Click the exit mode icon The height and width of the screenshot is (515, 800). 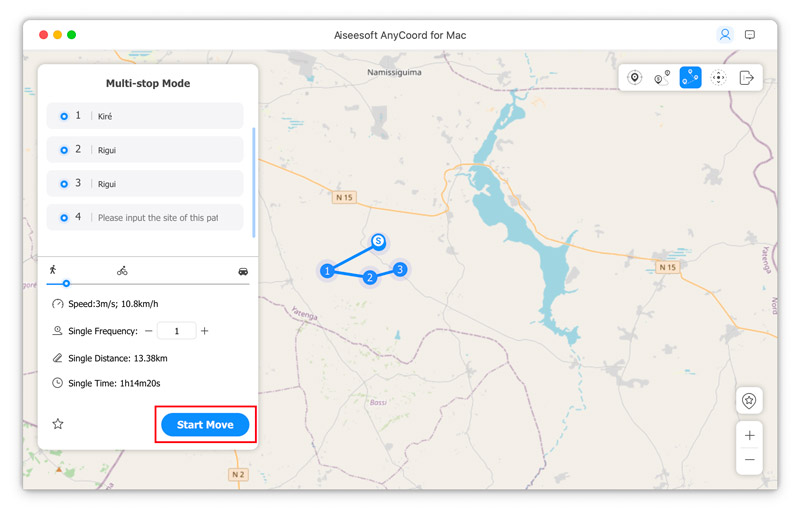[746, 78]
